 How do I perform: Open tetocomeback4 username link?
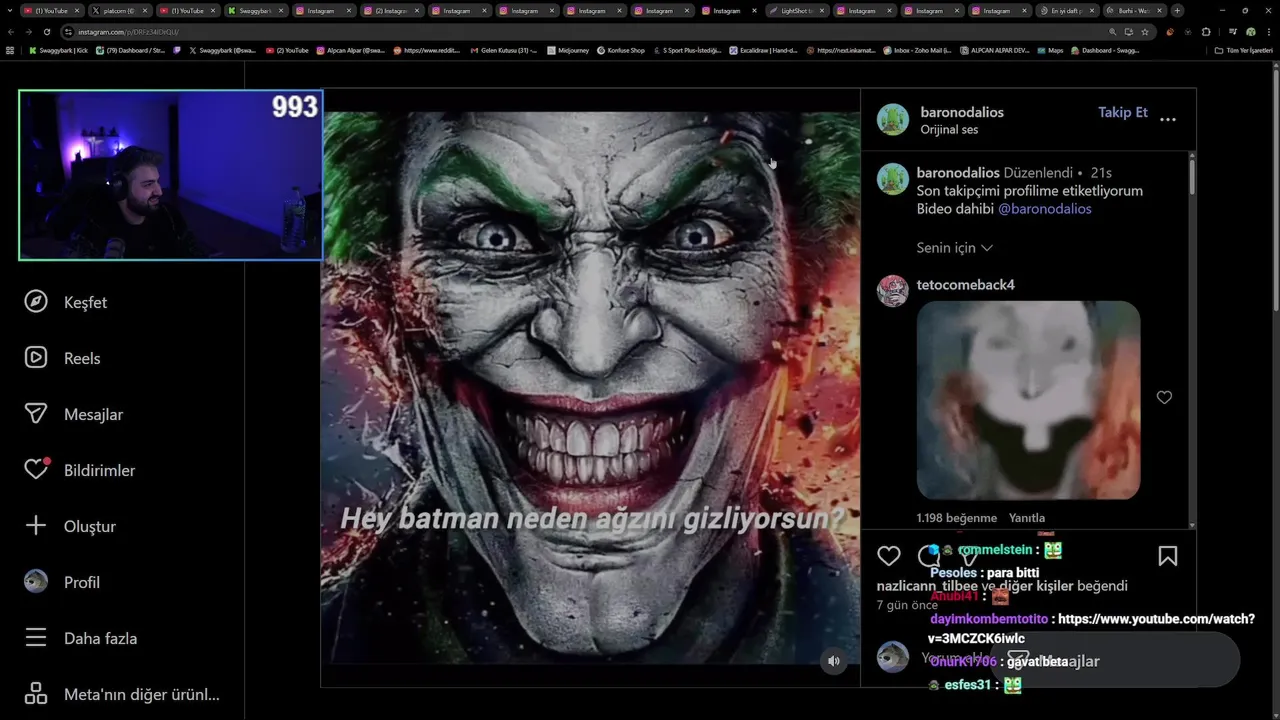click(x=965, y=285)
